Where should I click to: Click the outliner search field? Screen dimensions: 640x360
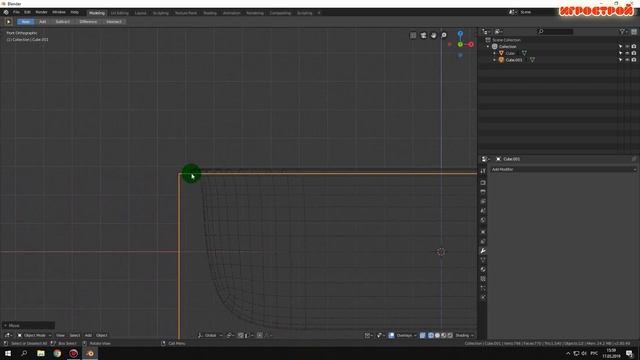click(x=555, y=31)
